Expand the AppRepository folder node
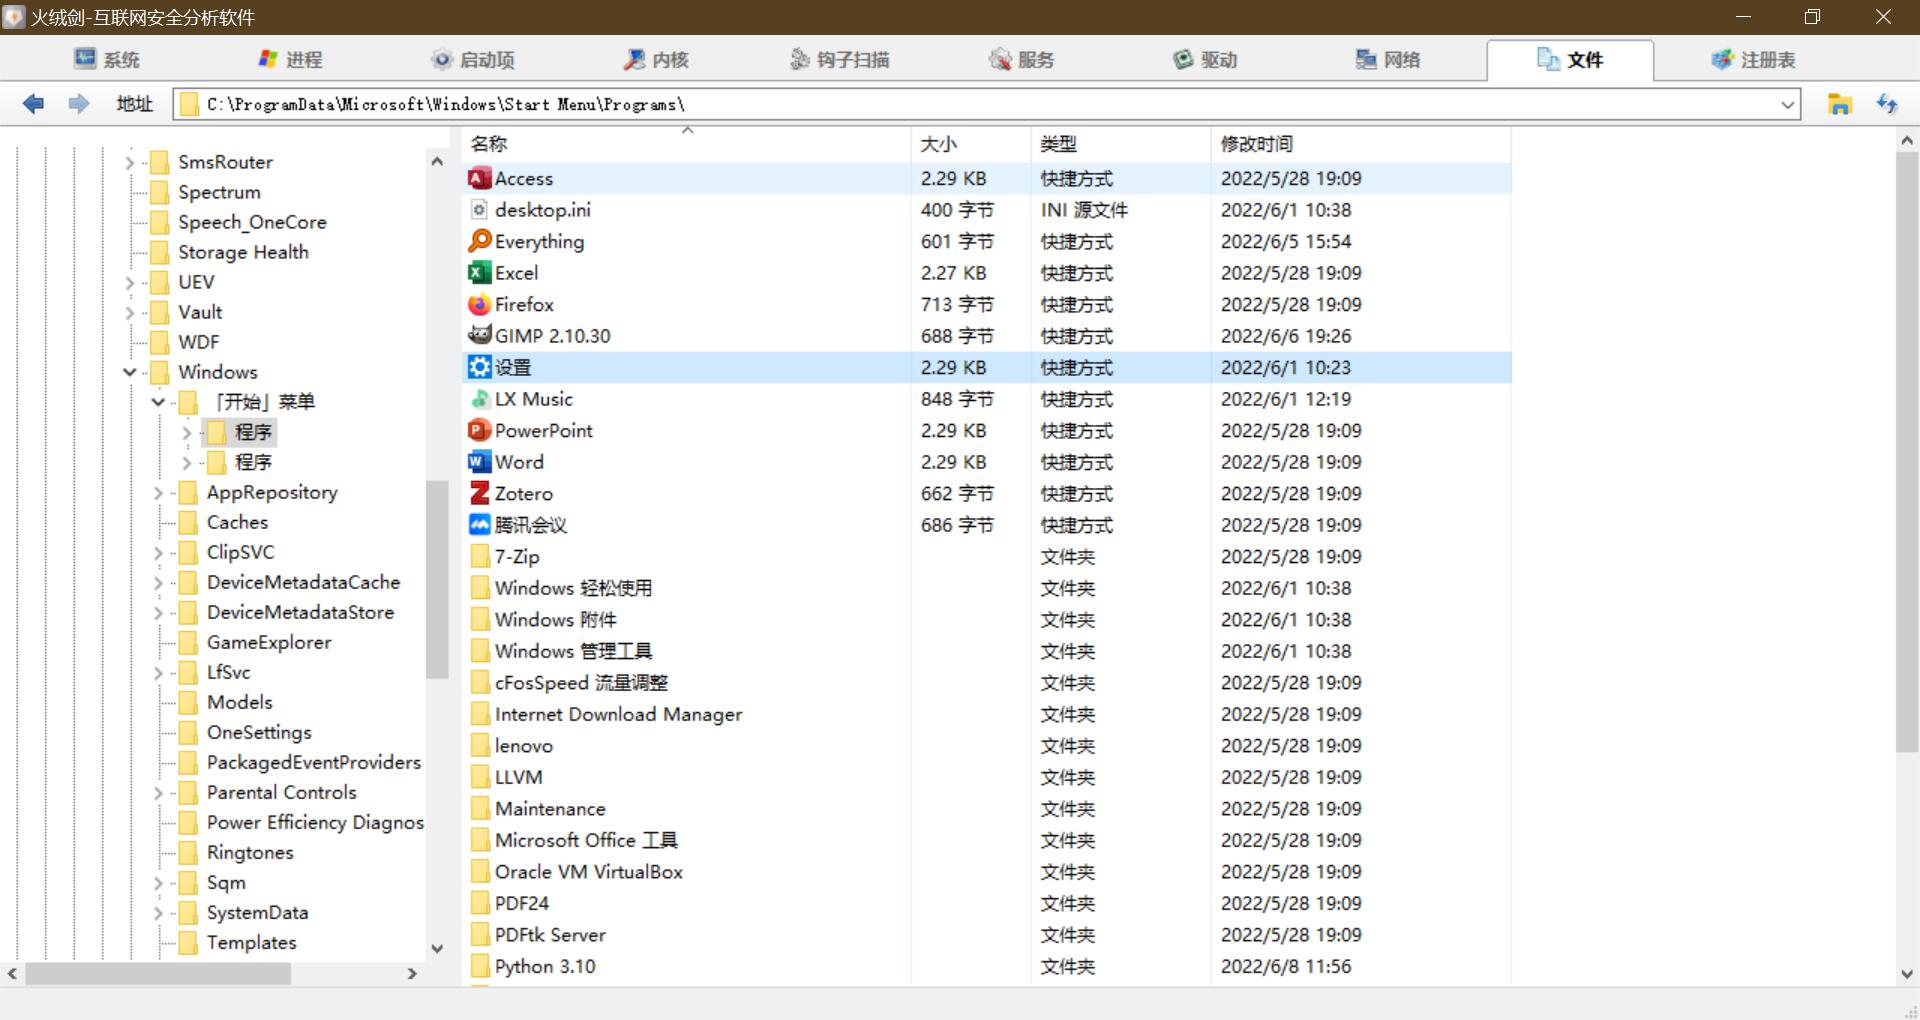 point(158,493)
